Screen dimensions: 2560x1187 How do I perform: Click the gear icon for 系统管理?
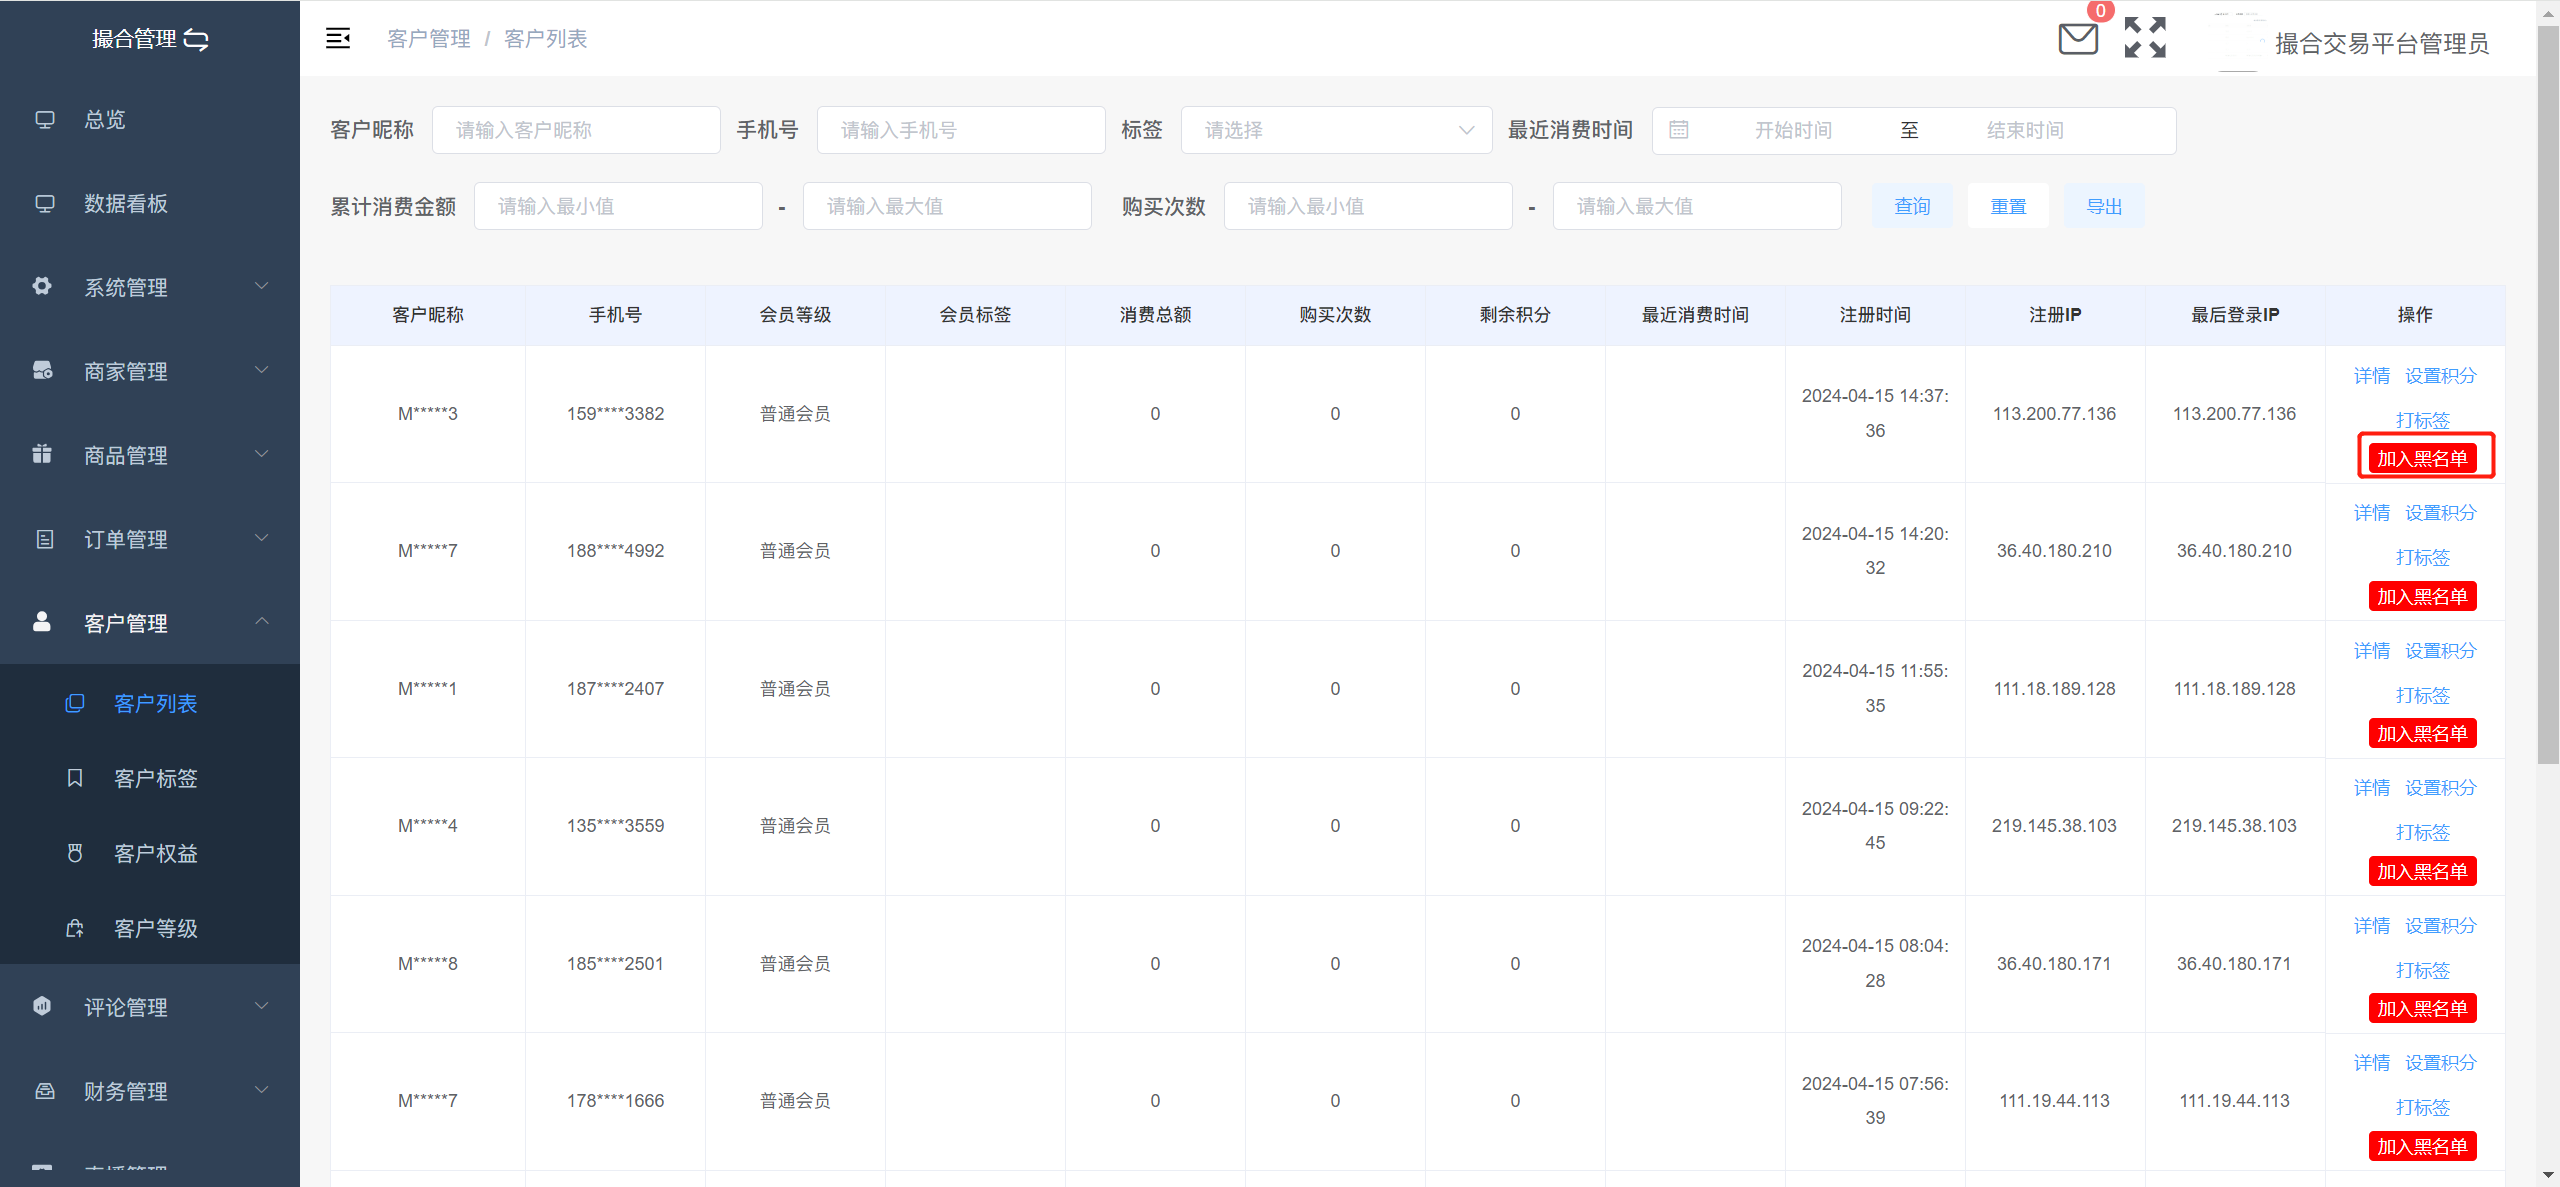42,286
